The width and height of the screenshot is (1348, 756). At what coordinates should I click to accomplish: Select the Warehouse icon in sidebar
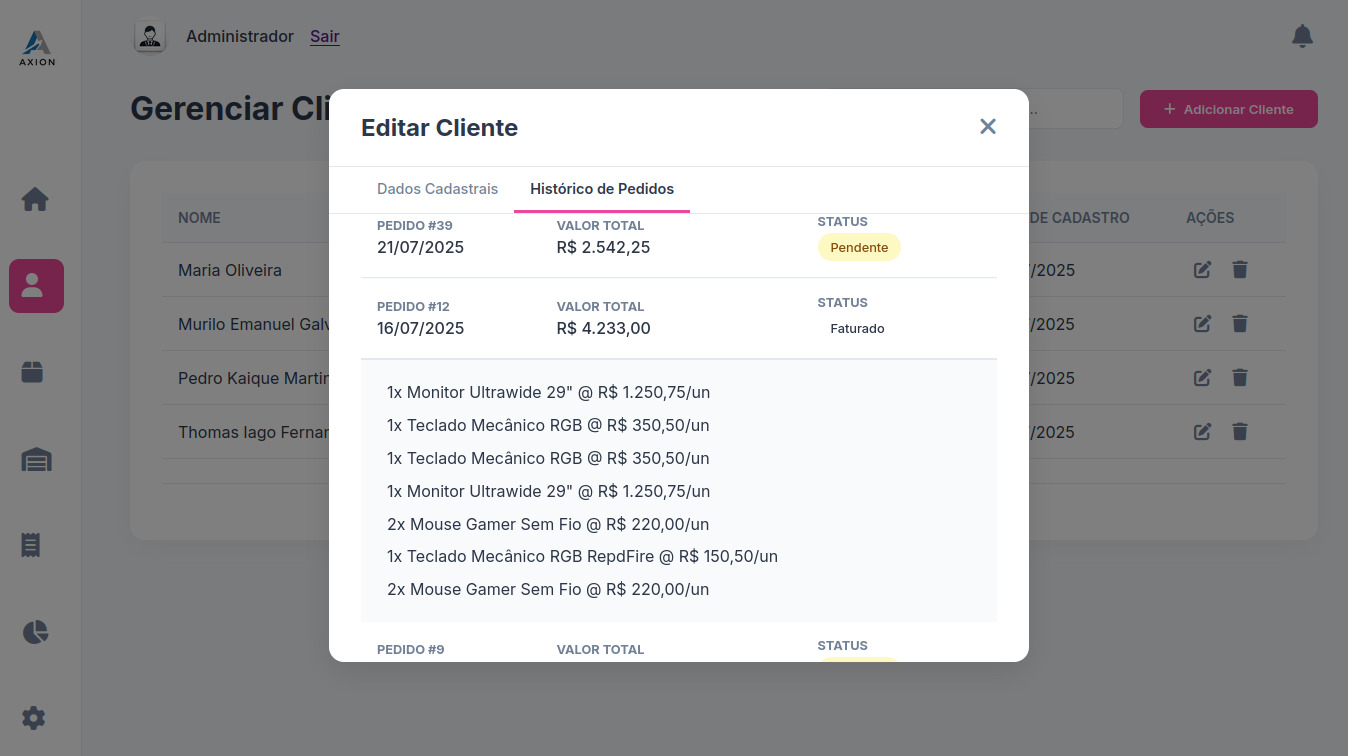[35, 459]
